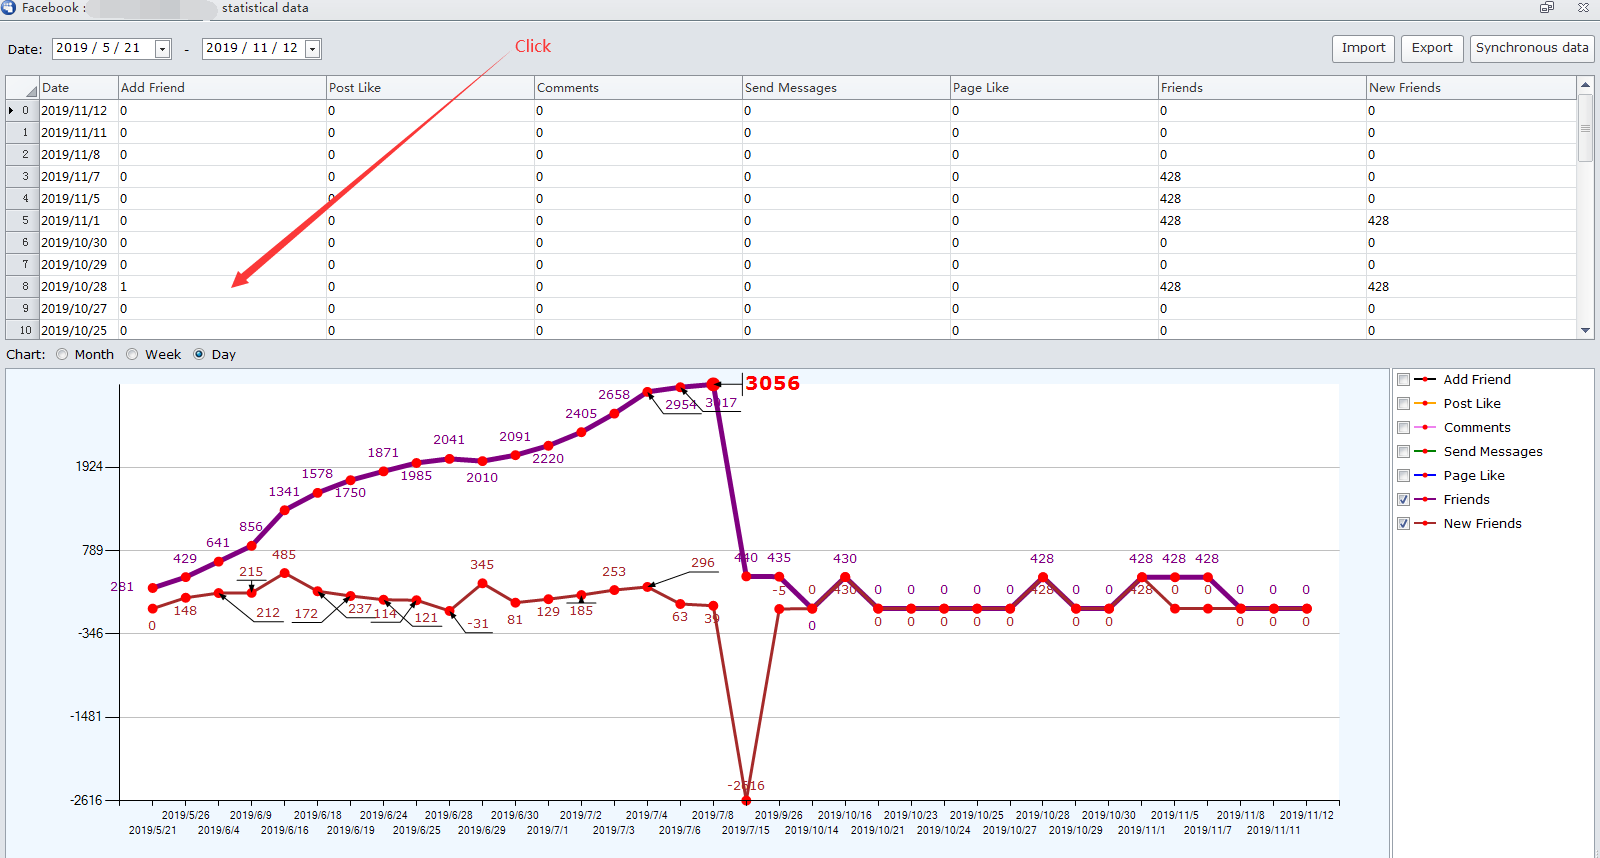1600x858 pixels.
Task: Sort by the Comments column header
Action: (638, 88)
